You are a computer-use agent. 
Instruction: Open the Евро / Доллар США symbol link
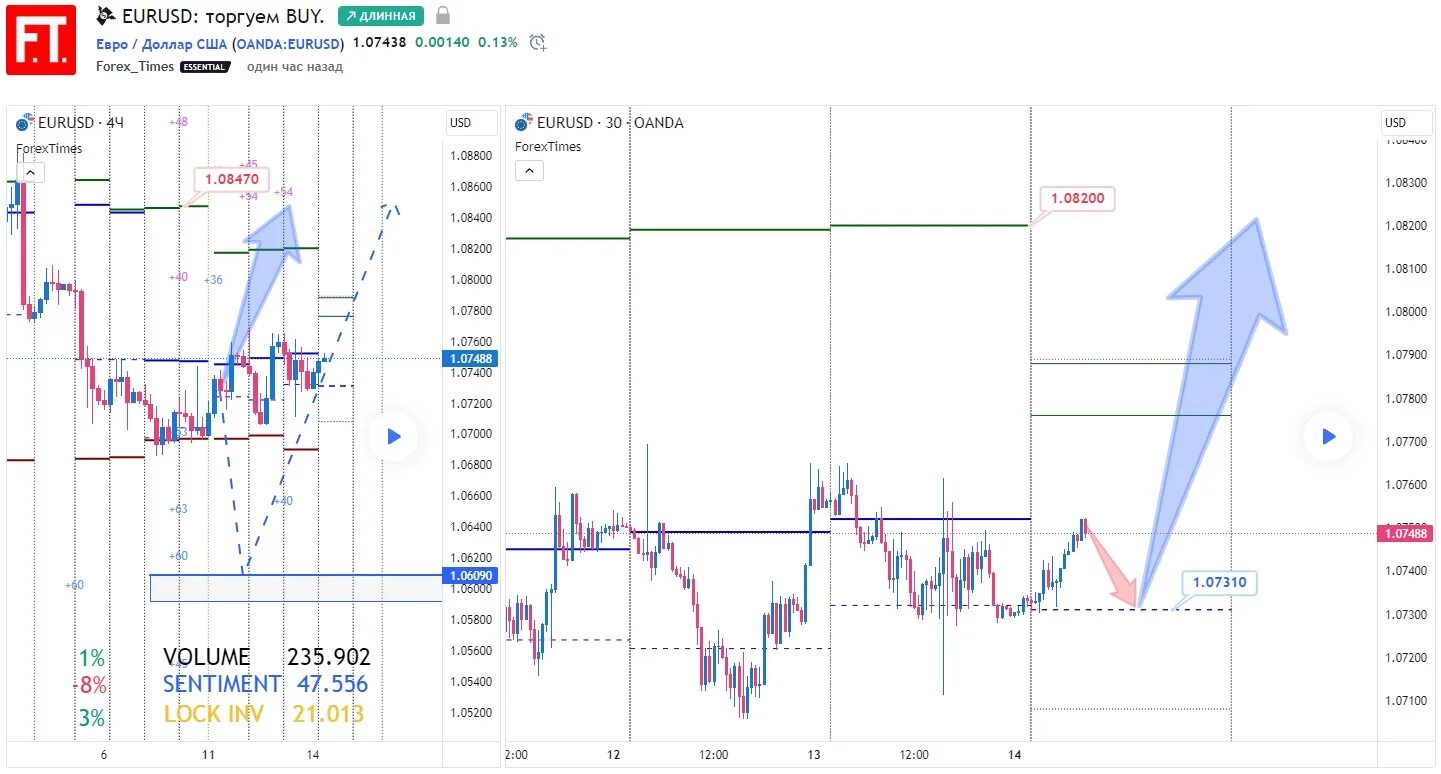(x=162, y=44)
